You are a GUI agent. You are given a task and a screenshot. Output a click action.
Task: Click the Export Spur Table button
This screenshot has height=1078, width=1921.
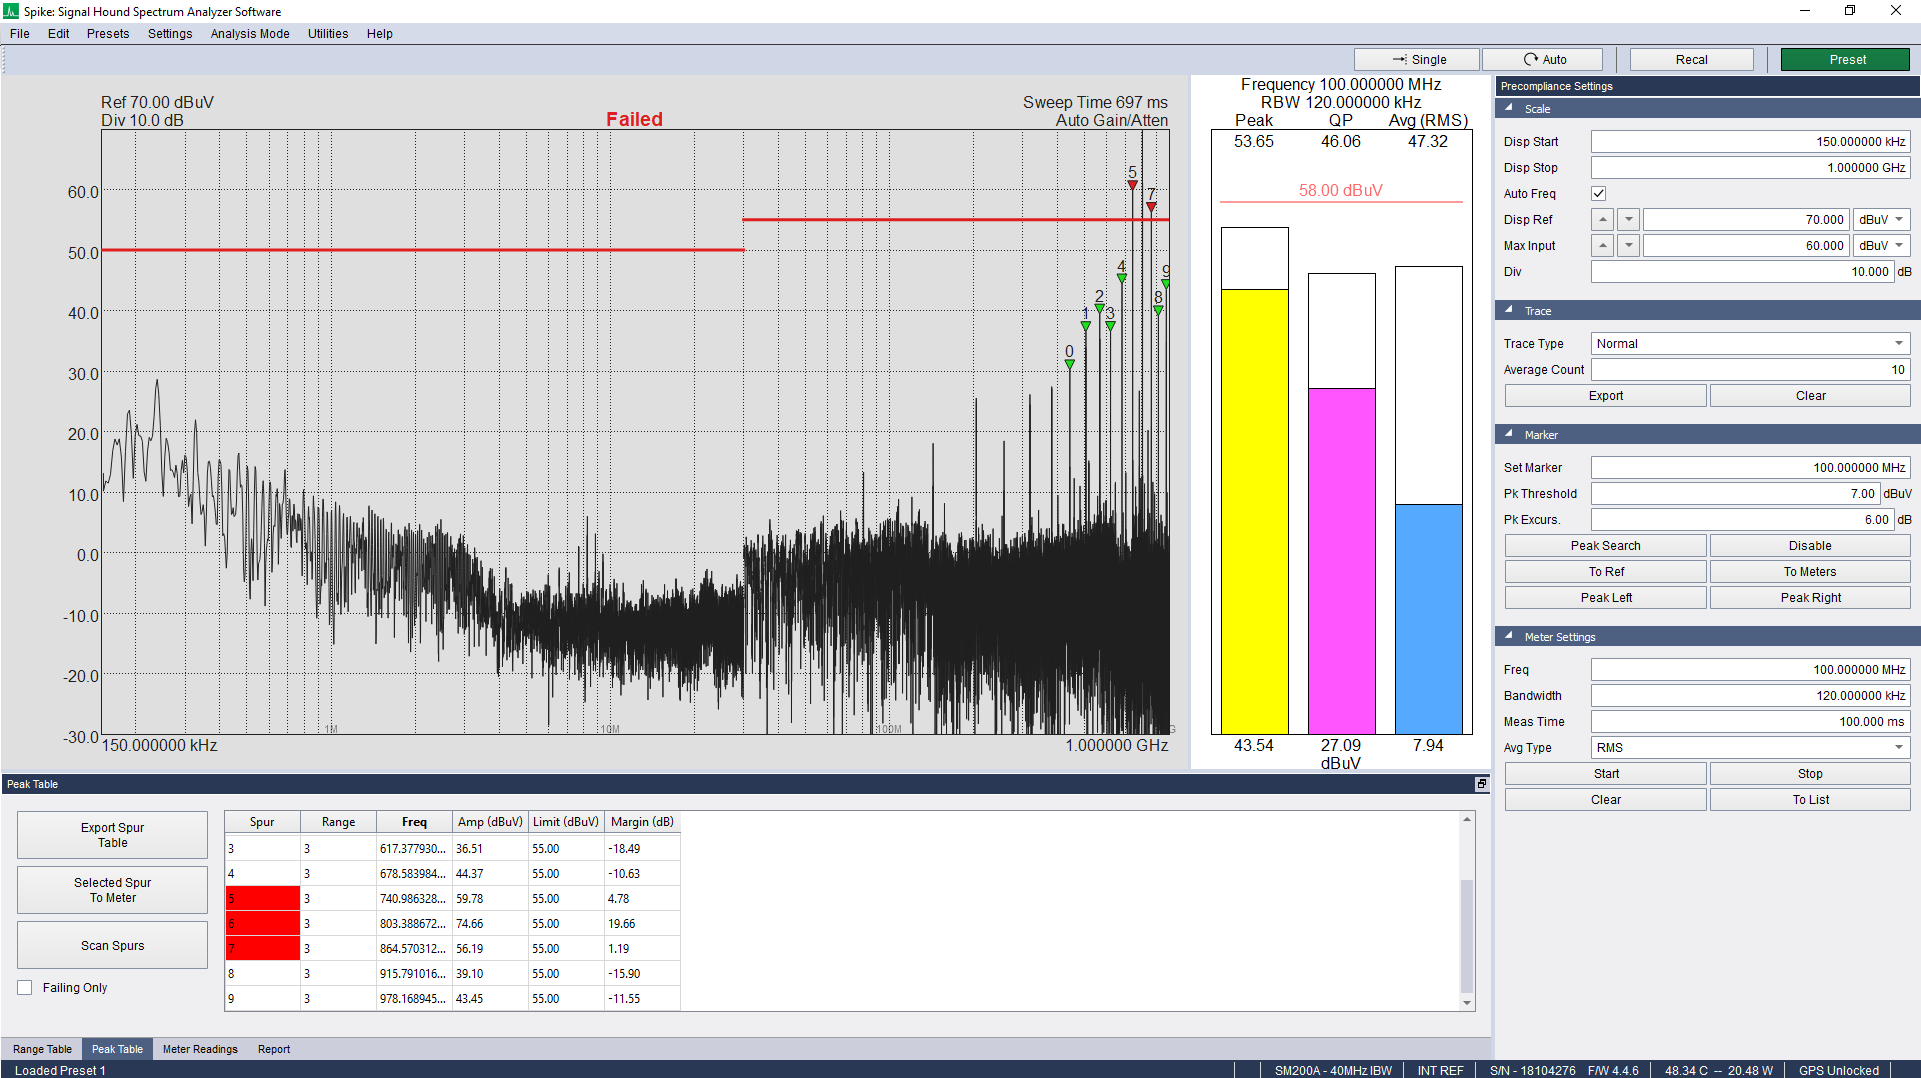[x=113, y=835]
